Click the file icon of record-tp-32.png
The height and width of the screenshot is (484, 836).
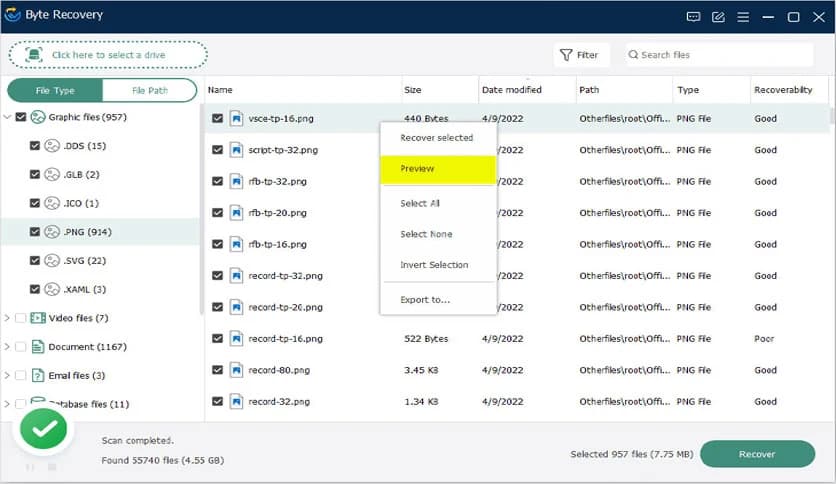(236, 276)
